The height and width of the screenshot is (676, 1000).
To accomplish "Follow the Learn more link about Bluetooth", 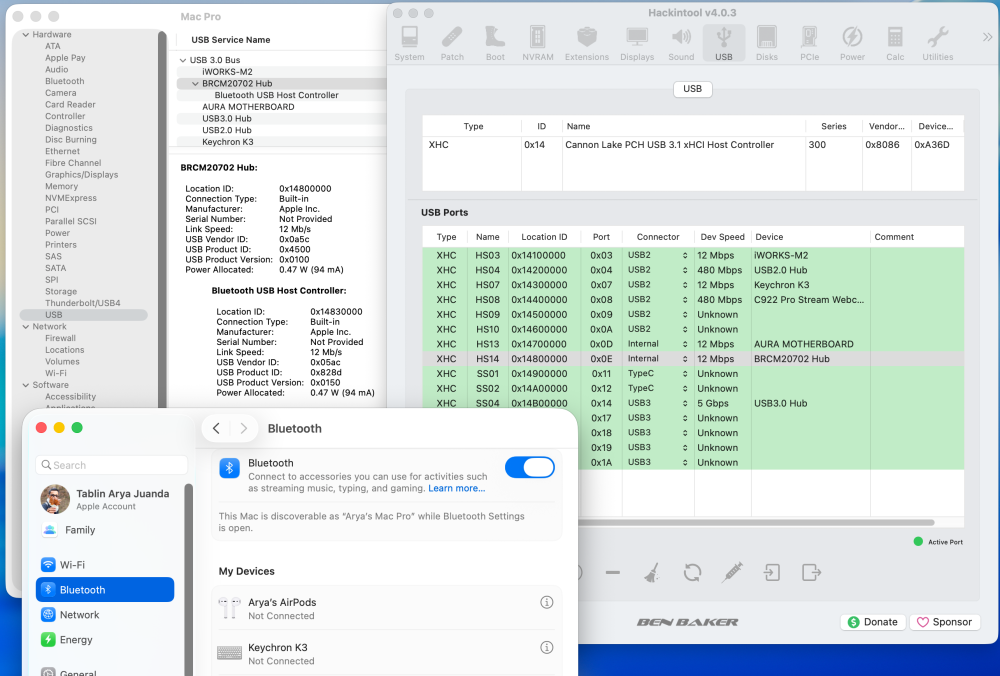I will click(457, 489).
